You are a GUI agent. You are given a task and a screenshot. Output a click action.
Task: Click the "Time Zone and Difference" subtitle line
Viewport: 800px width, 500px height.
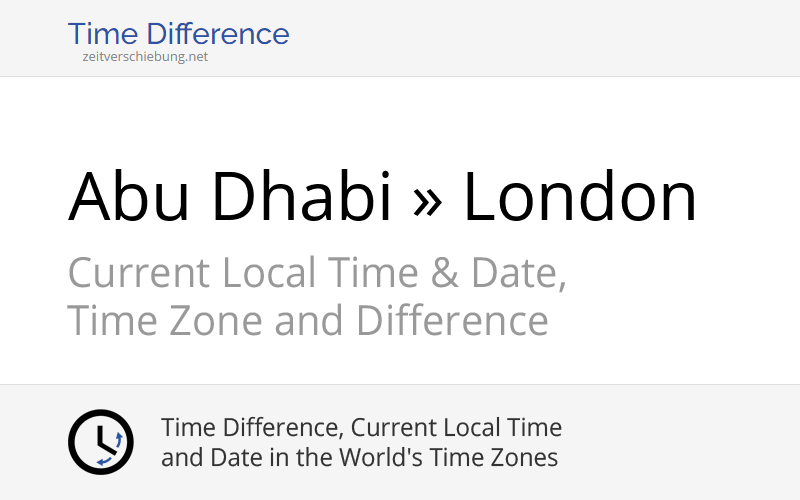pyautogui.click(x=308, y=321)
